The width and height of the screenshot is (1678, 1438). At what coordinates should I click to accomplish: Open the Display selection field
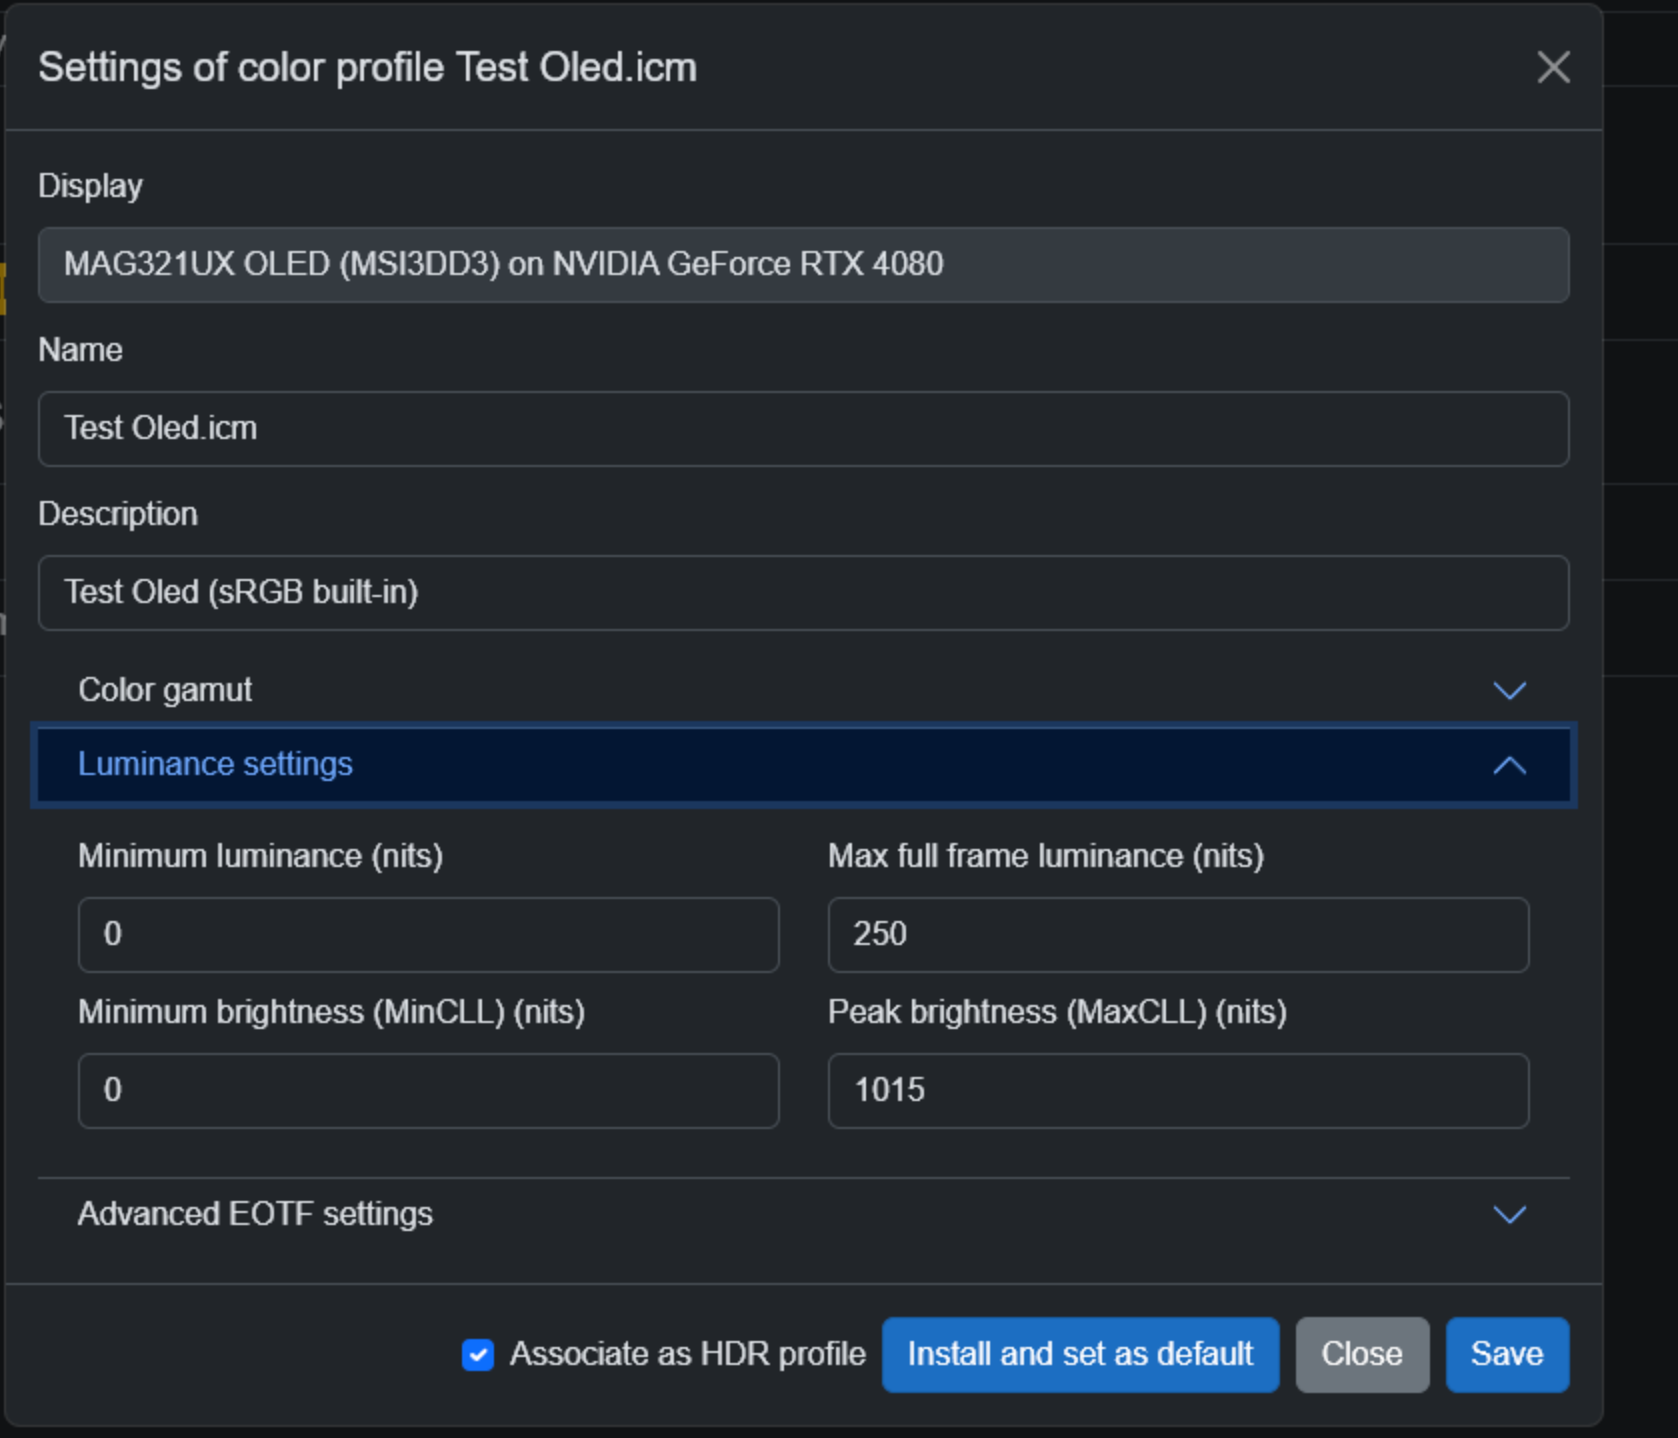803,265
